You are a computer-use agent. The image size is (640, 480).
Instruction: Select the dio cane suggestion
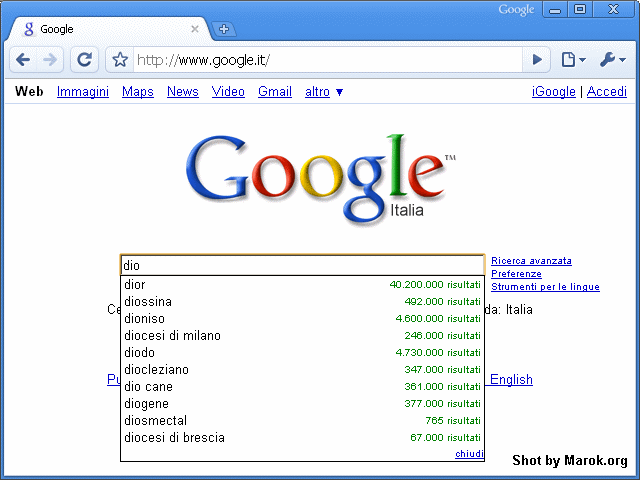(x=302, y=387)
